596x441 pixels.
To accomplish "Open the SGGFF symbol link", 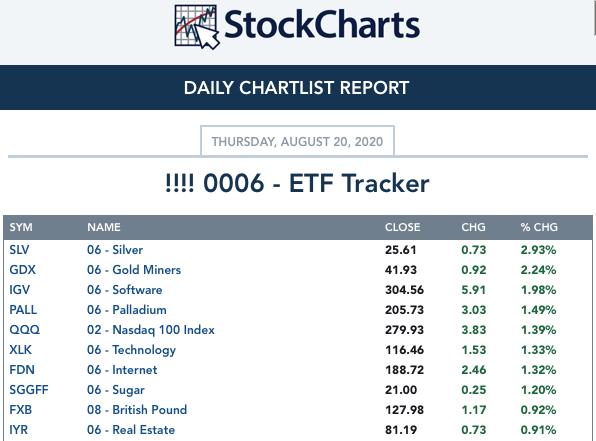I will [29, 390].
